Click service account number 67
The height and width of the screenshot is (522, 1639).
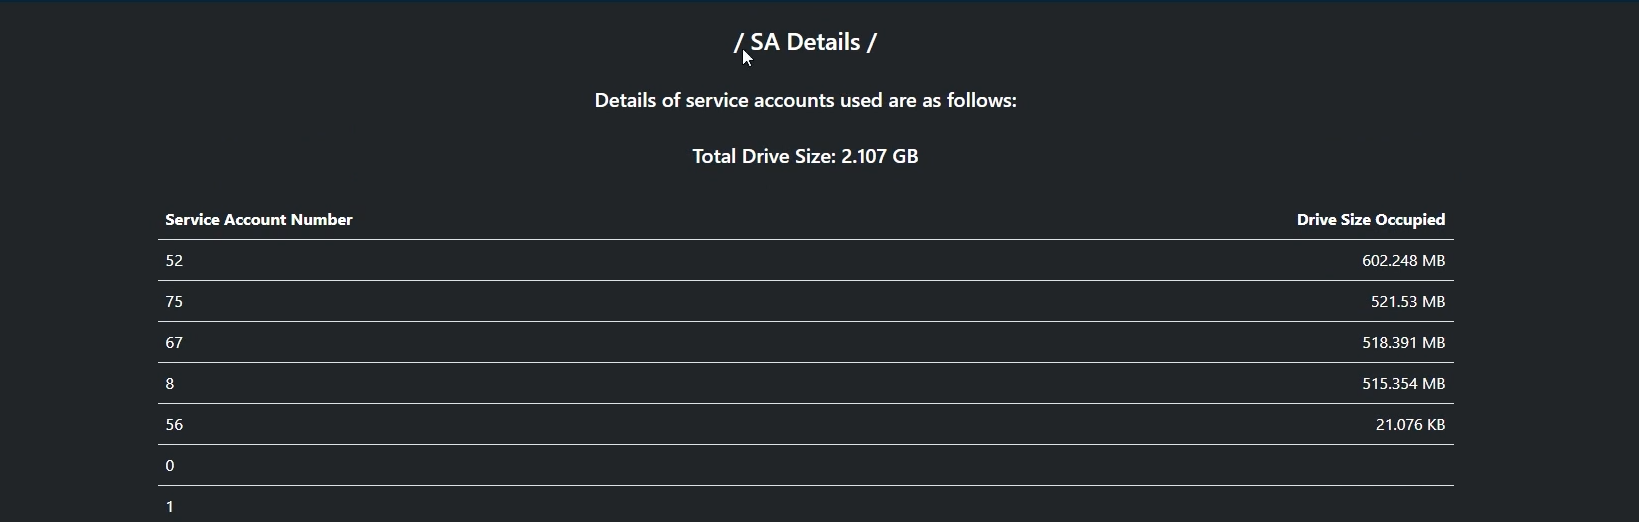tap(174, 343)
